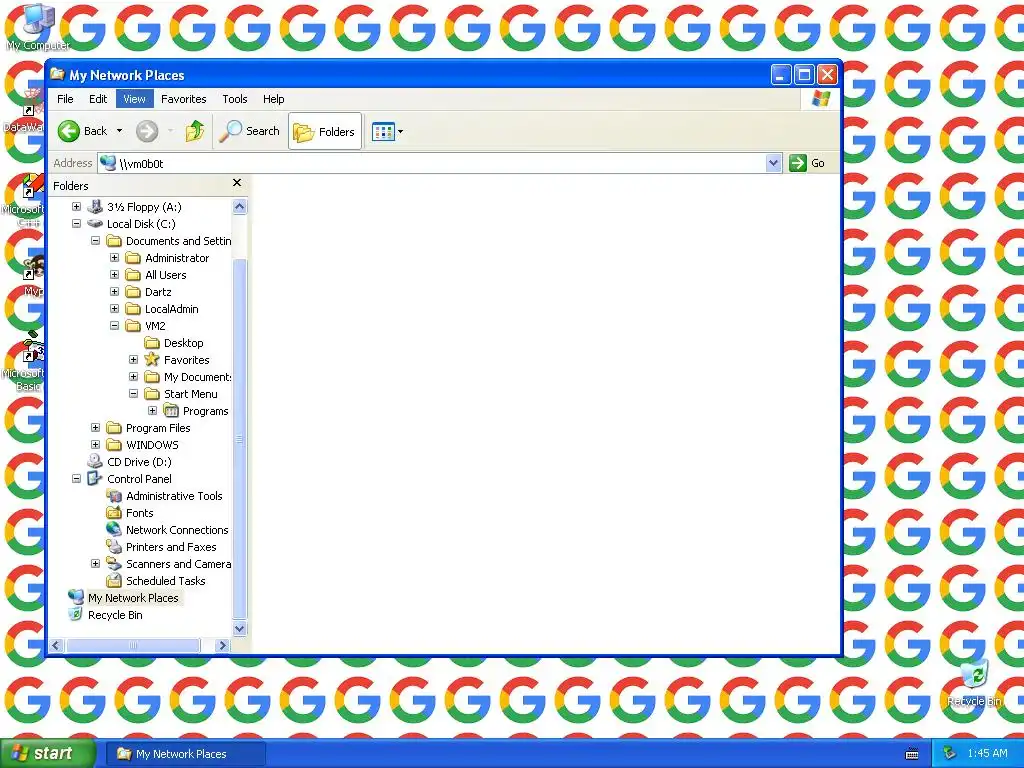This screenshot has height=768, width=1024.
Task: Select the Scheduled Tasks icon
Action: point(114,581)
